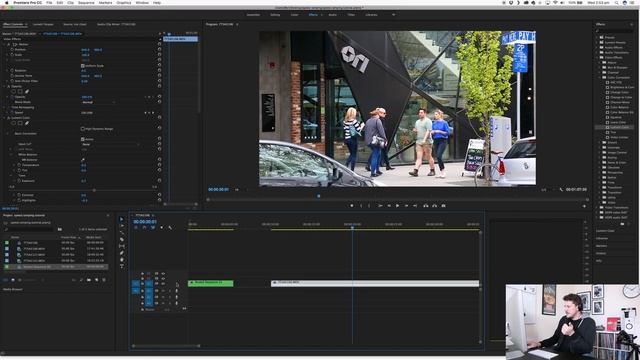Screen dimensions: 640x360
Task: Toggle Scale animation stopwatch
Action: (x=12, y=55)
